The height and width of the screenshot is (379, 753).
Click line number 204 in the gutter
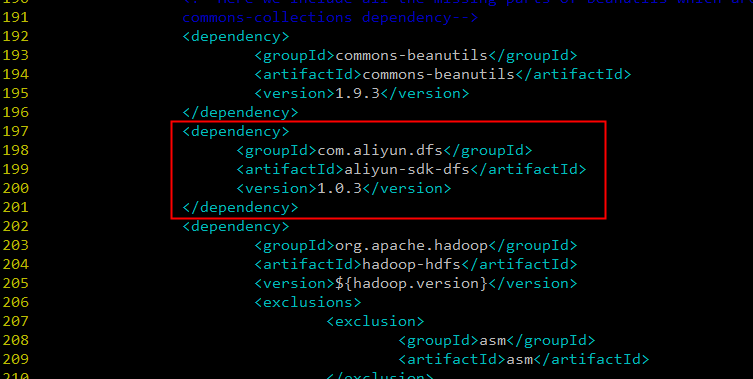[x=15, y=264]
